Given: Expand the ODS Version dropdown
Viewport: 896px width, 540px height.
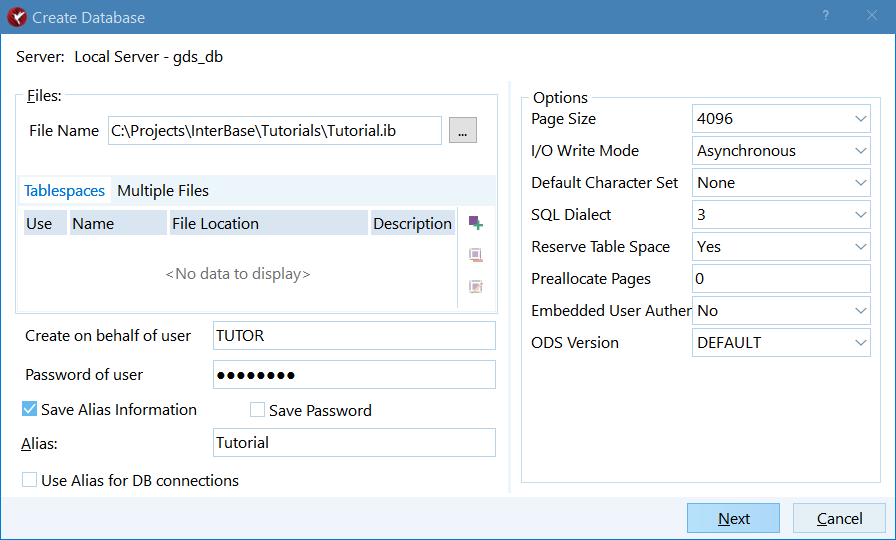Looking at the screenshot, I should point(781,343).
